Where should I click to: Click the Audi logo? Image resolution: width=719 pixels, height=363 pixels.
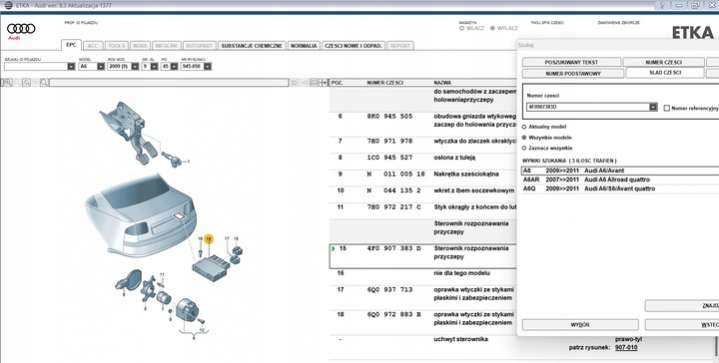pos(21,29)
